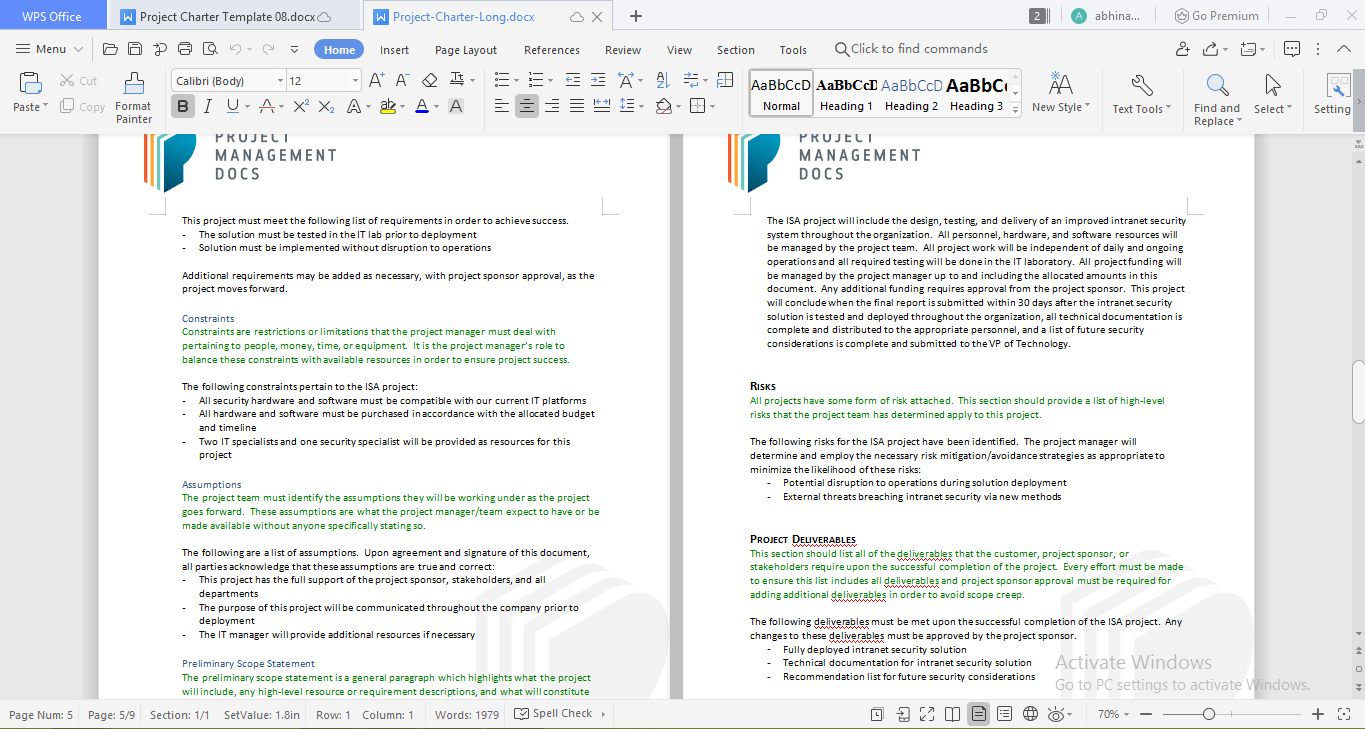Open the Text Tools wrench icon
Image resolution: width=1365 pixels, height=729 pixels.
[x=1141, y=85]
